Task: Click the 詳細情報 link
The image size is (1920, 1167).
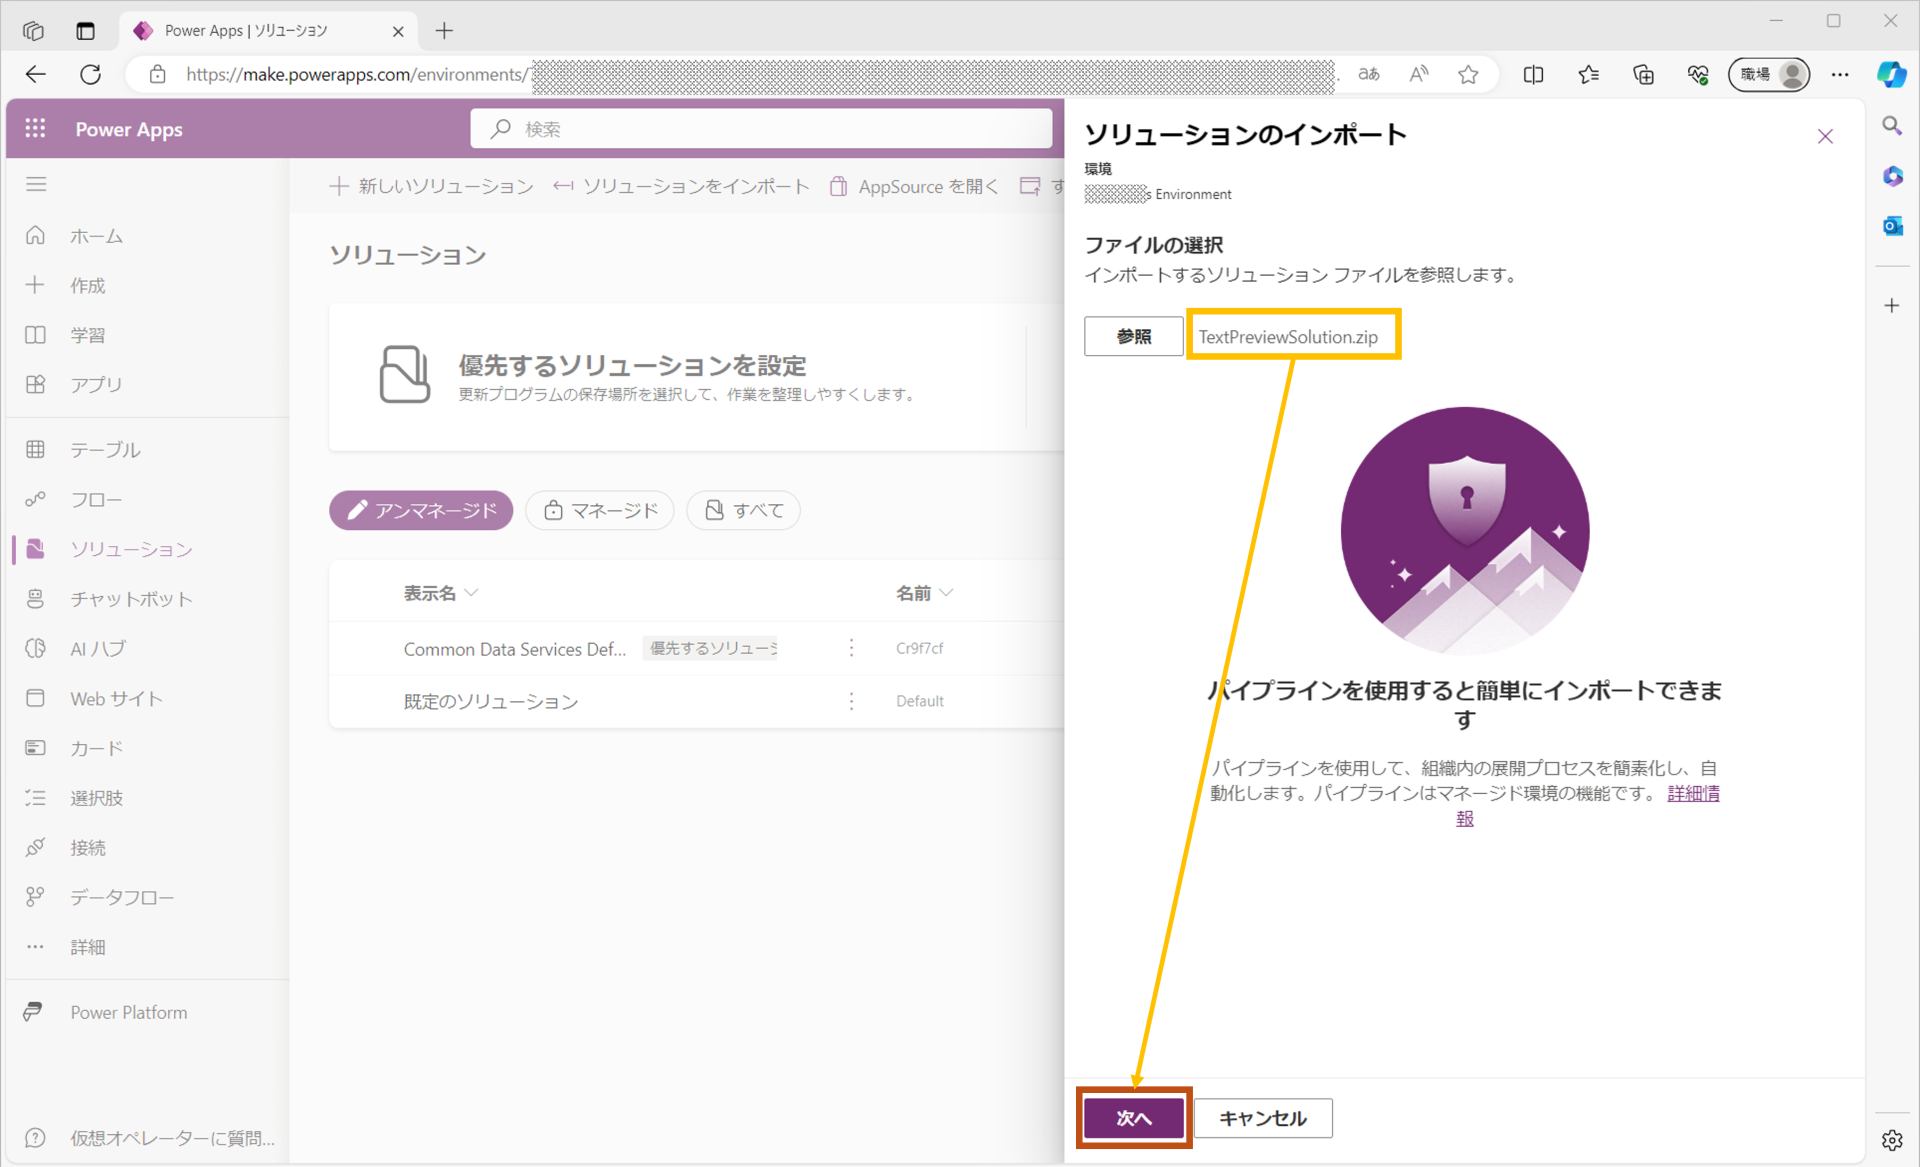Action: click(1692, 793)
